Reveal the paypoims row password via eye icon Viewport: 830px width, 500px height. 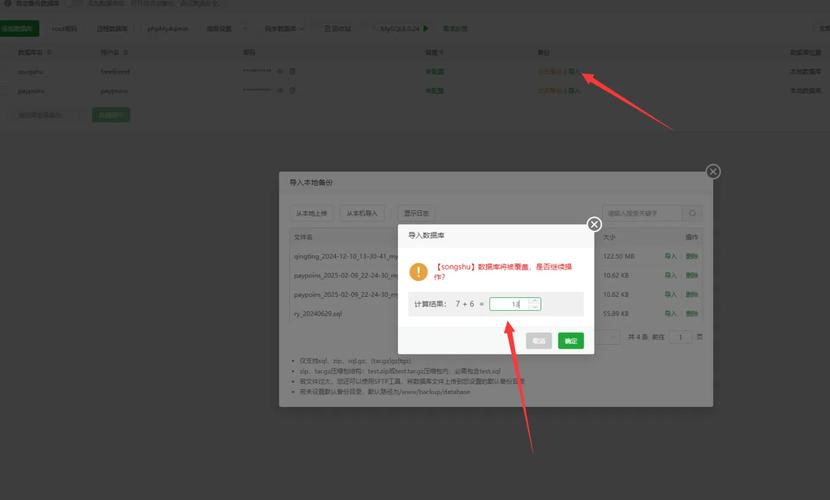pos(280,90)
